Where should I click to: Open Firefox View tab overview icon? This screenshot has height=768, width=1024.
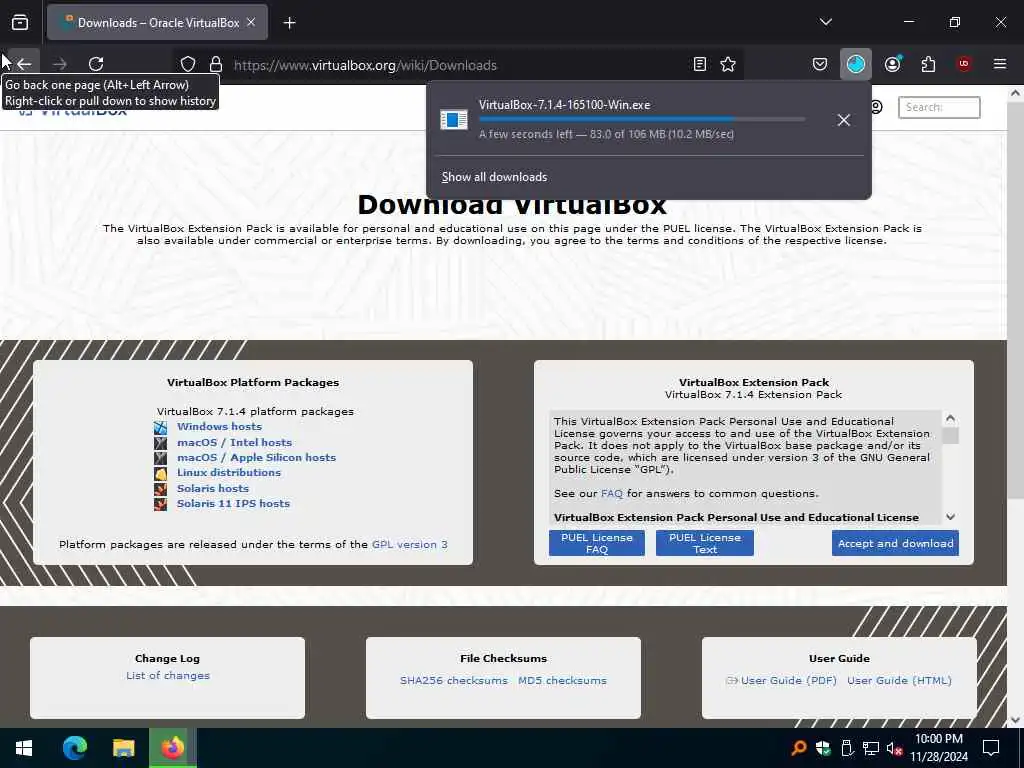(20, 23)
